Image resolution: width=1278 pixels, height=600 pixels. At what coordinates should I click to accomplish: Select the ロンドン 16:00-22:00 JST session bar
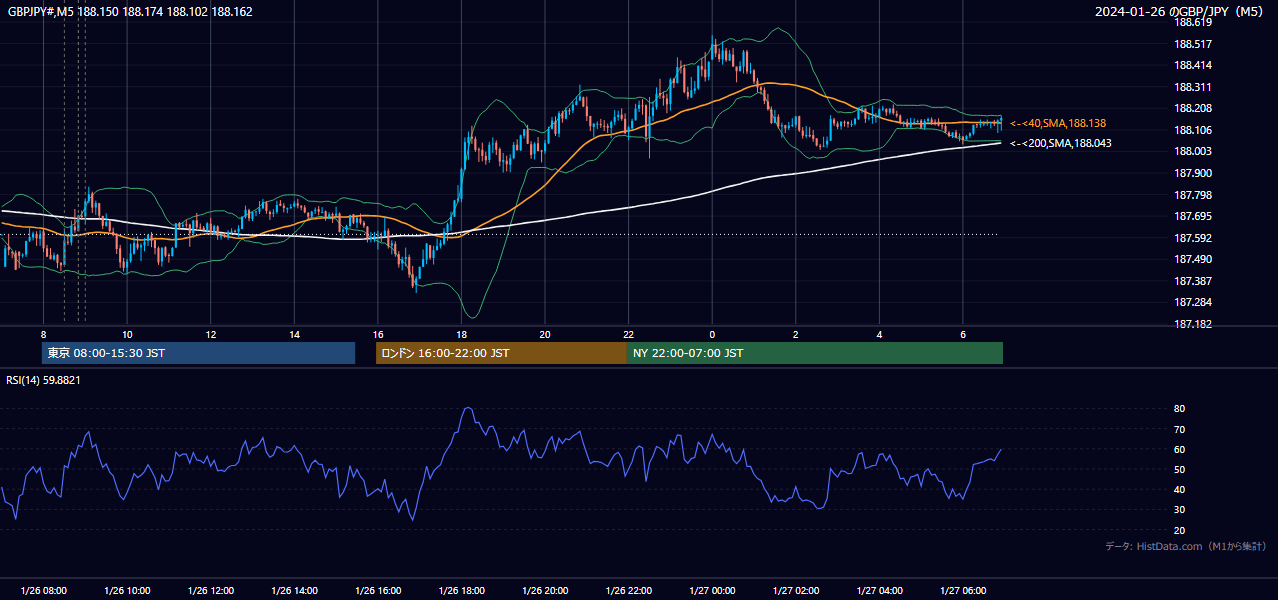pos(501,353)
